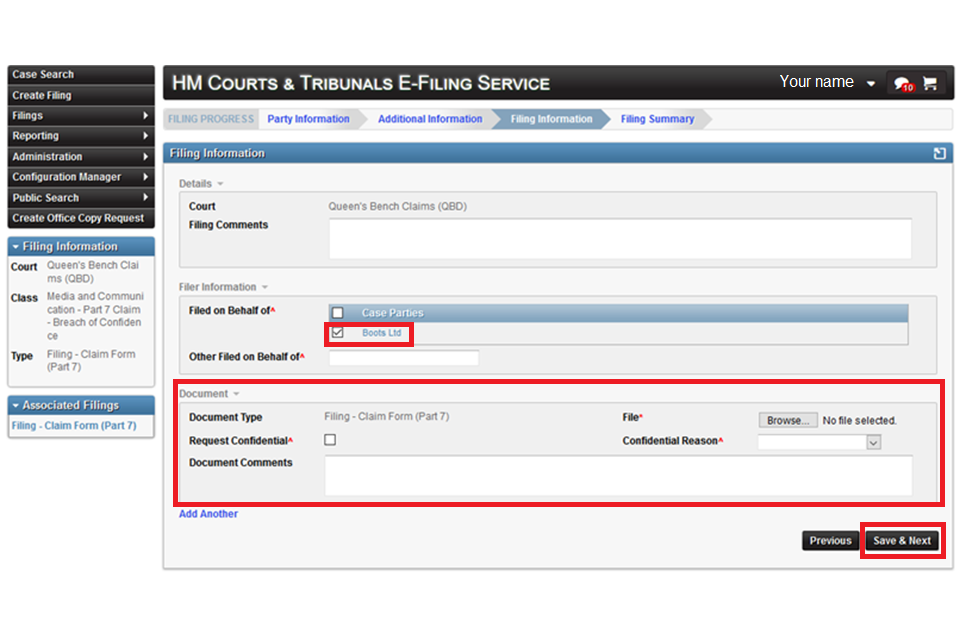The height and width of the screenshot is (640, 960).
Task: Click the Add Another link
Action: (208, 514)
